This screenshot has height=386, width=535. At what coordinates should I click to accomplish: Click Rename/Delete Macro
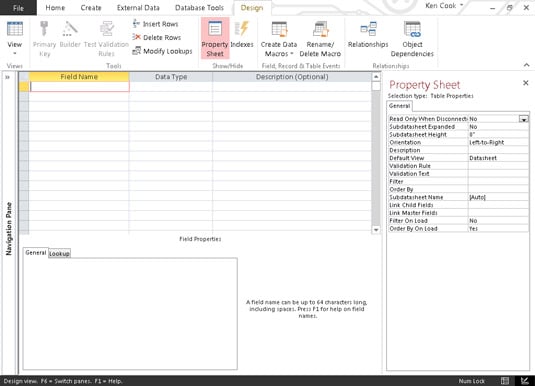[320, 38]
